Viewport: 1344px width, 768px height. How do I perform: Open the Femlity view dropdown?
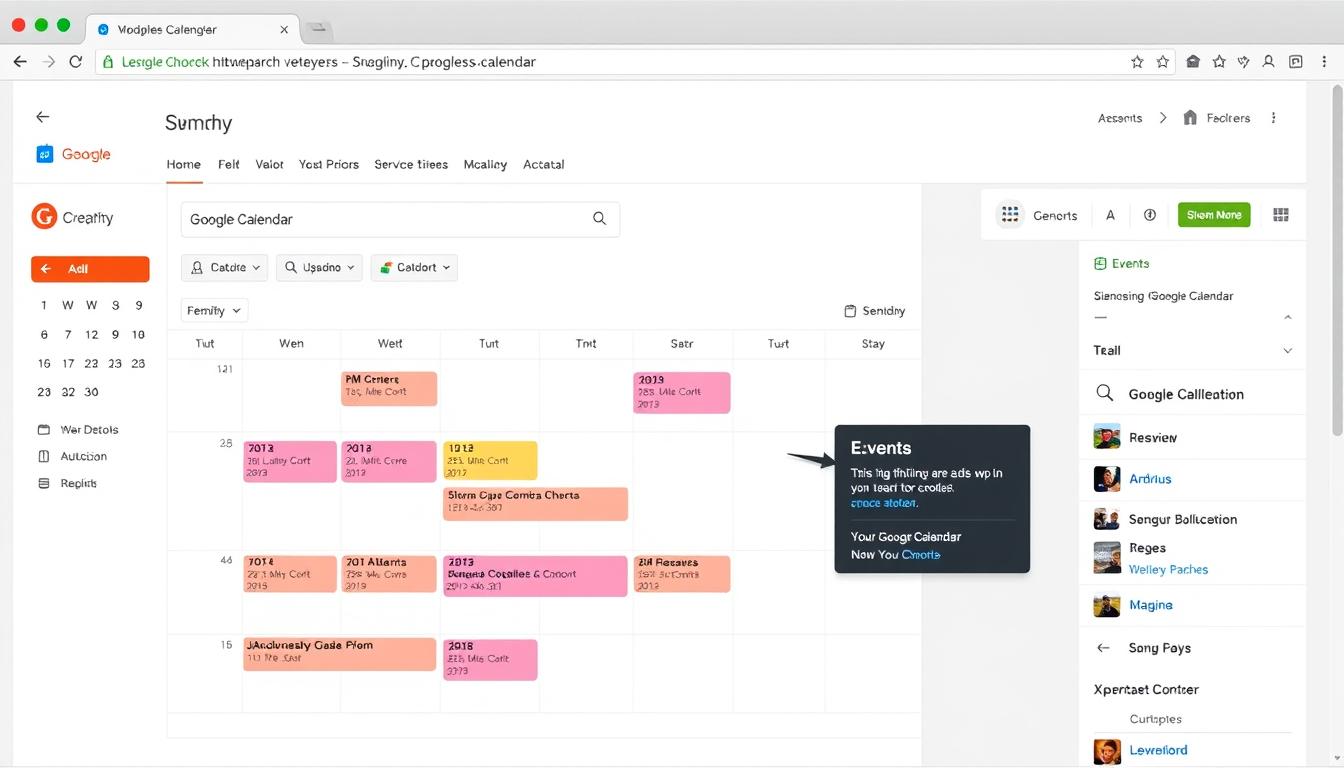[x=214, y=311]
